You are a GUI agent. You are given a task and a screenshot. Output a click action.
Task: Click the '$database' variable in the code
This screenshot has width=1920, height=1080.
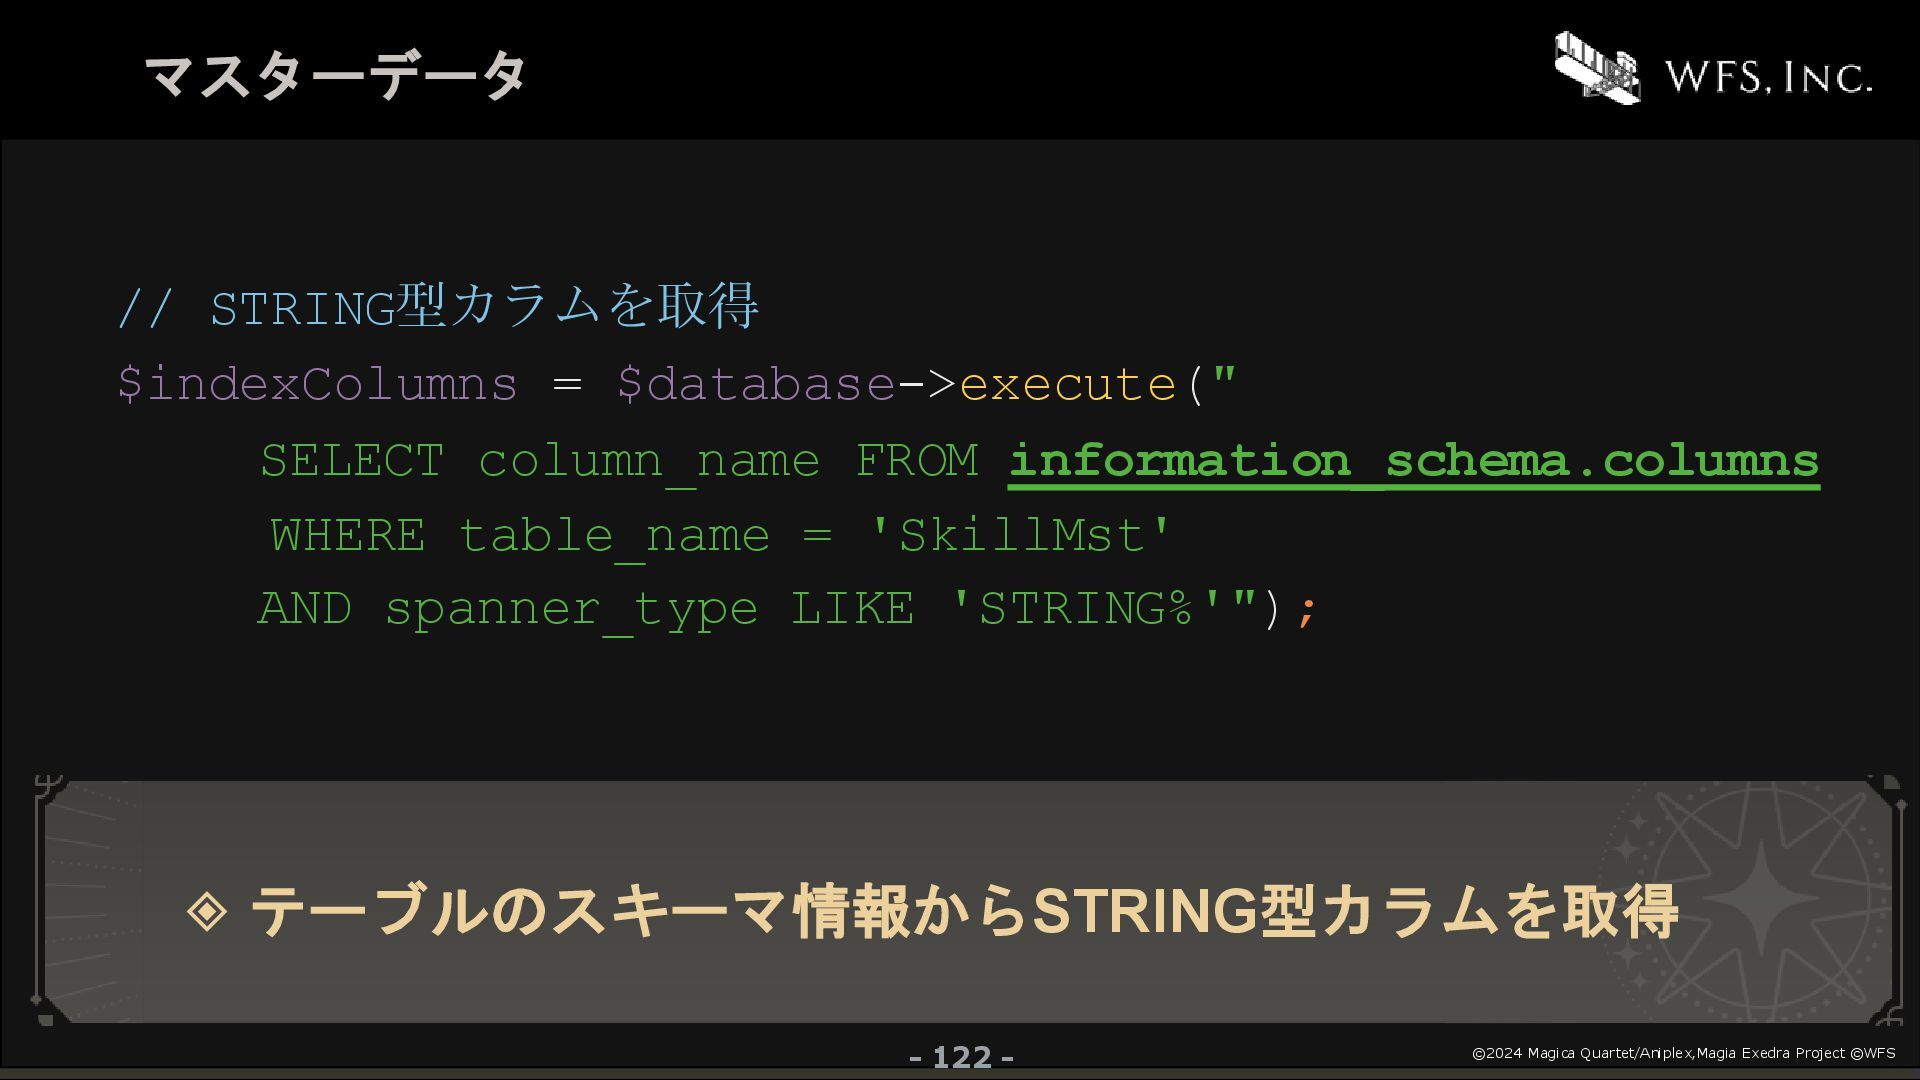click(x=756, y=384)
